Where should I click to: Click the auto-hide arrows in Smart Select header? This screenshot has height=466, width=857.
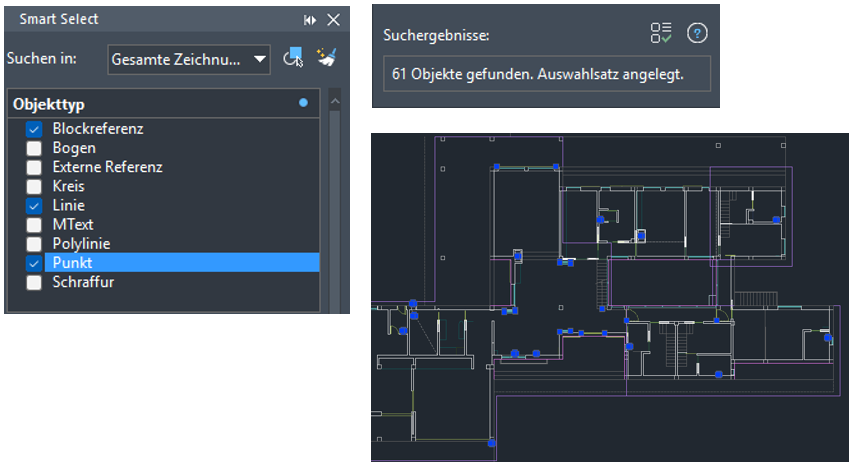tap(310, 20)
